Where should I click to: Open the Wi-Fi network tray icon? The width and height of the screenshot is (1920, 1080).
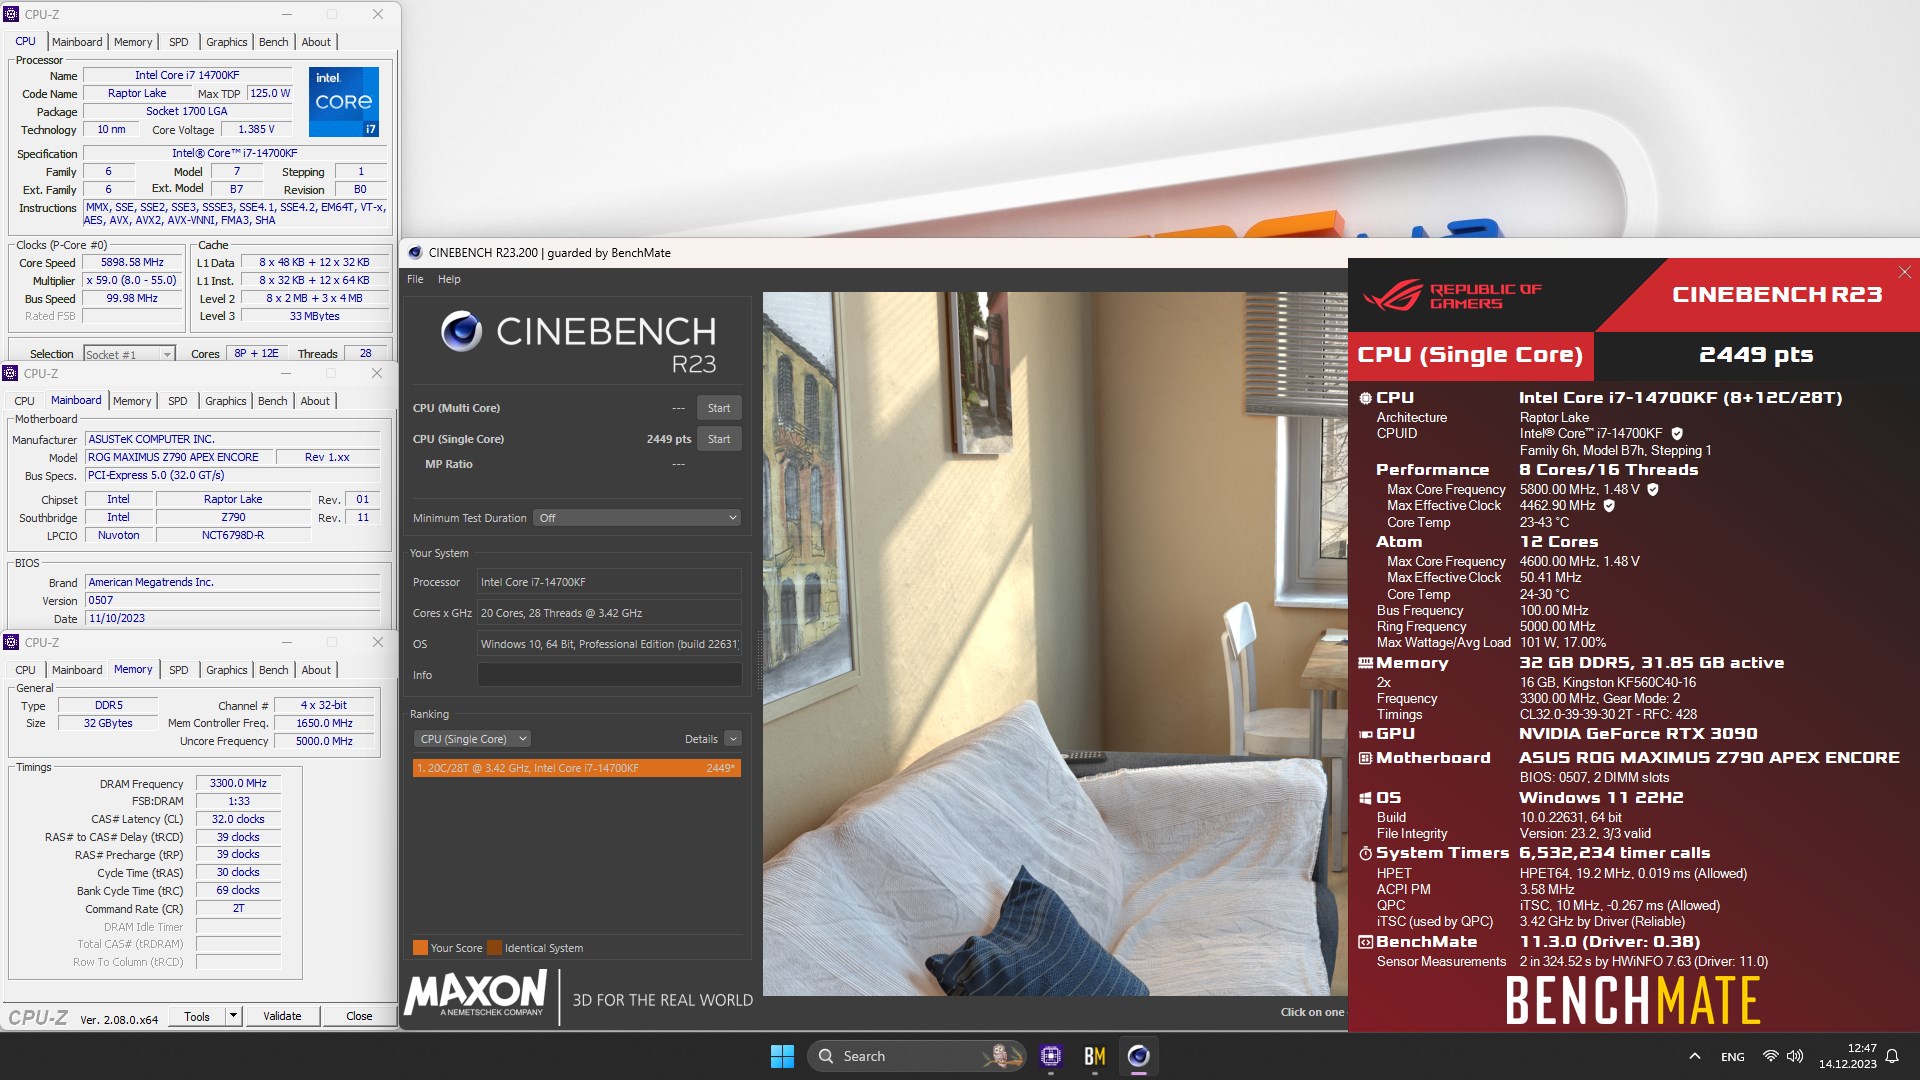(x=1770, y=1056)
